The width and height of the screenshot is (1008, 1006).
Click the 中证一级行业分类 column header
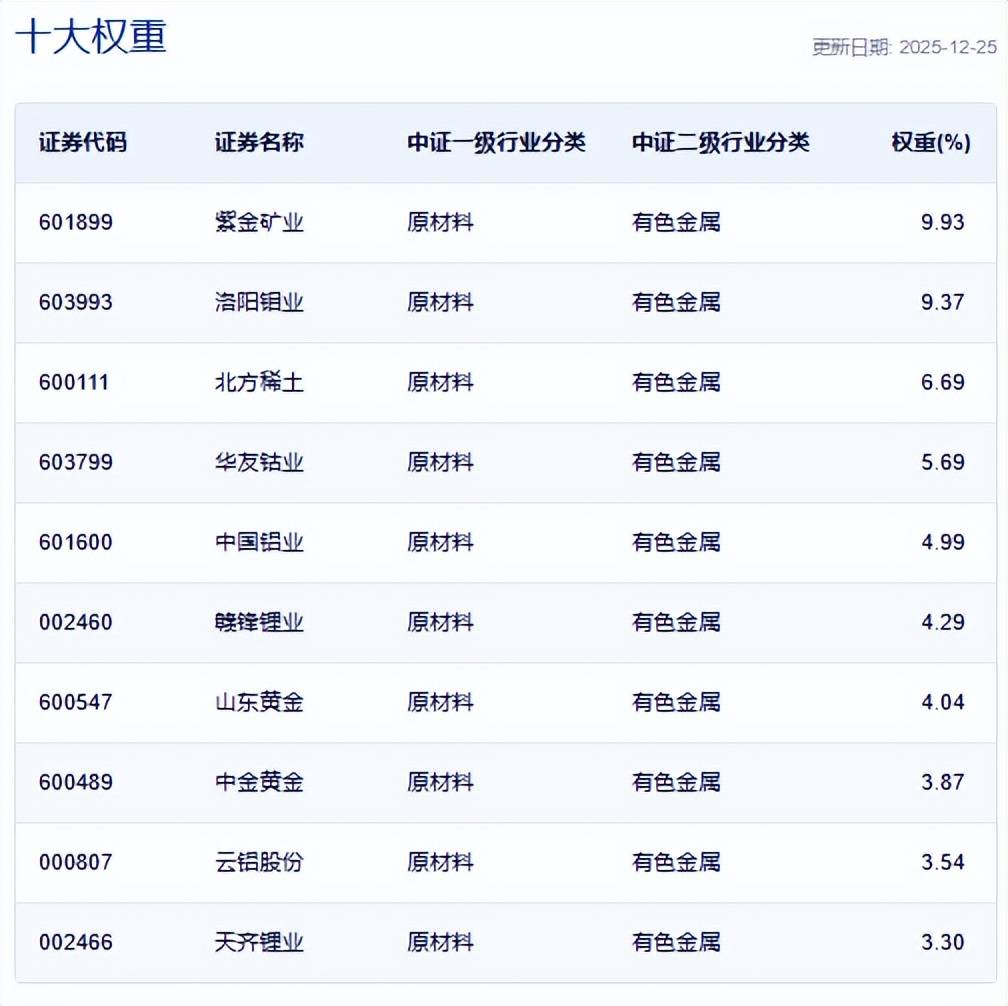496,142
